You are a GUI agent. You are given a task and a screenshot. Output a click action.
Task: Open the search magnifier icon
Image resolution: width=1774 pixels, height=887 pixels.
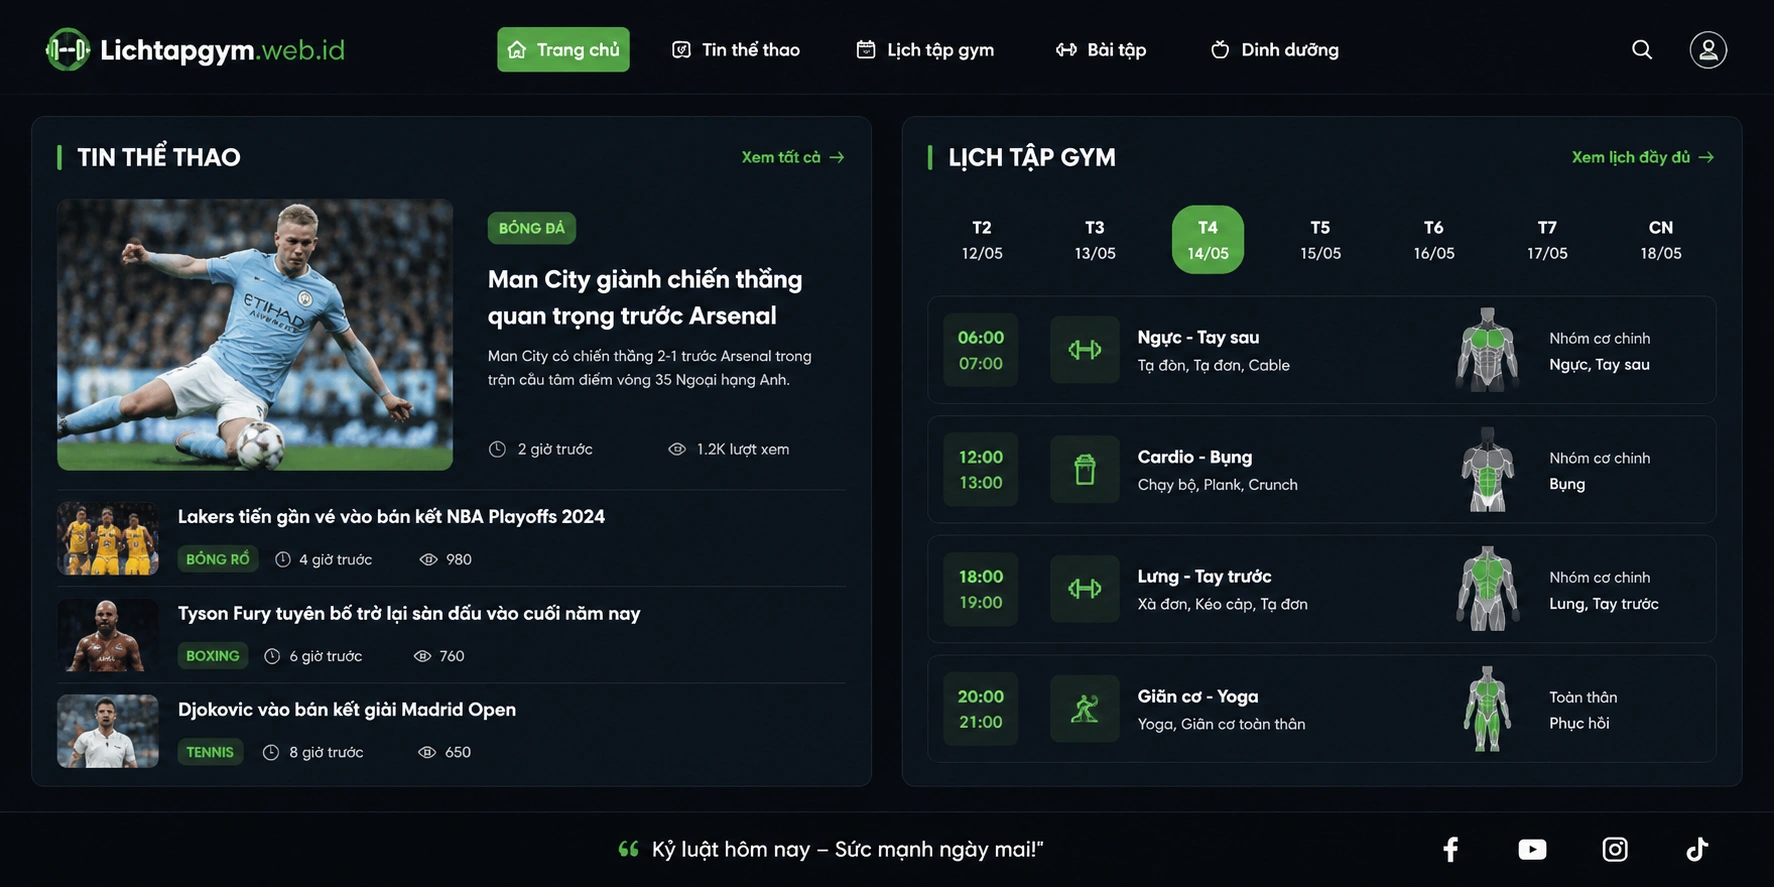click(x=1642, y=49)
